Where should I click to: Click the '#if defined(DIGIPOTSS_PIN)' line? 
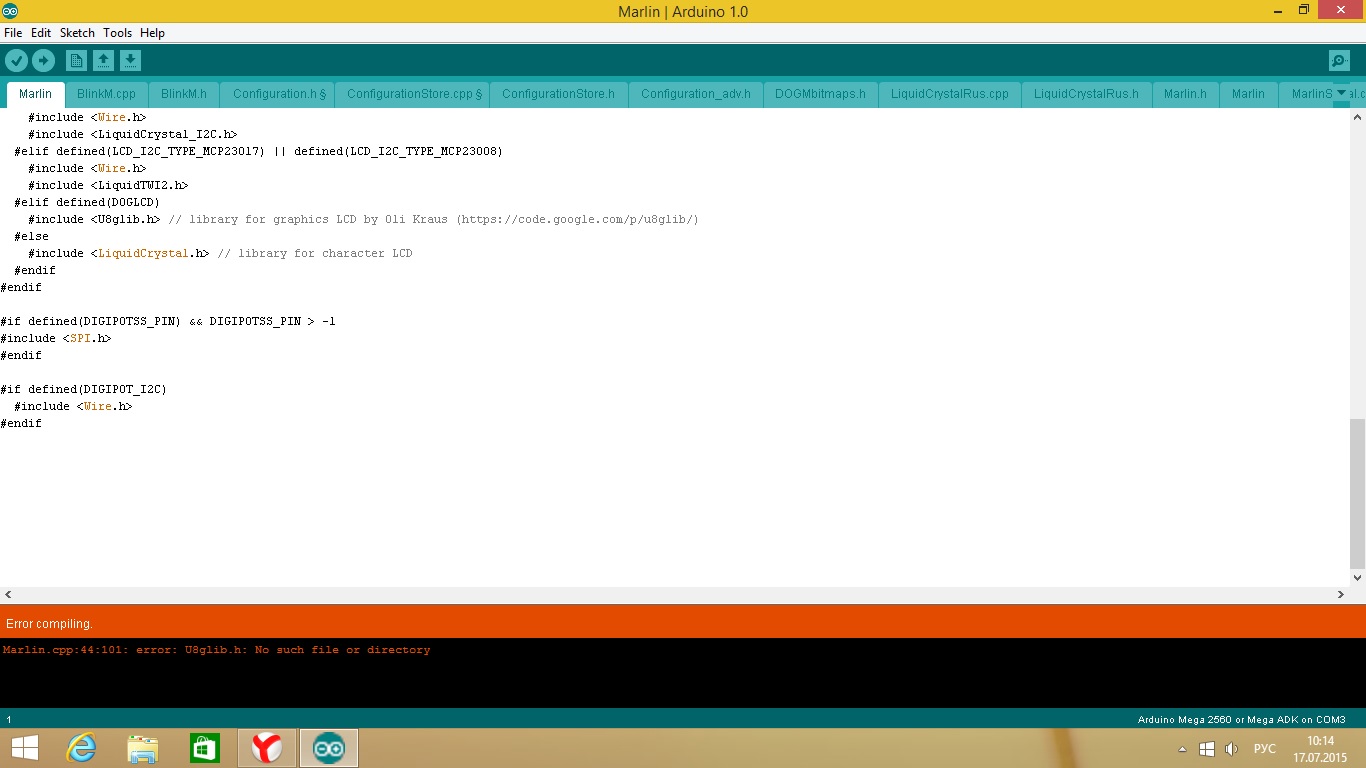168,321
